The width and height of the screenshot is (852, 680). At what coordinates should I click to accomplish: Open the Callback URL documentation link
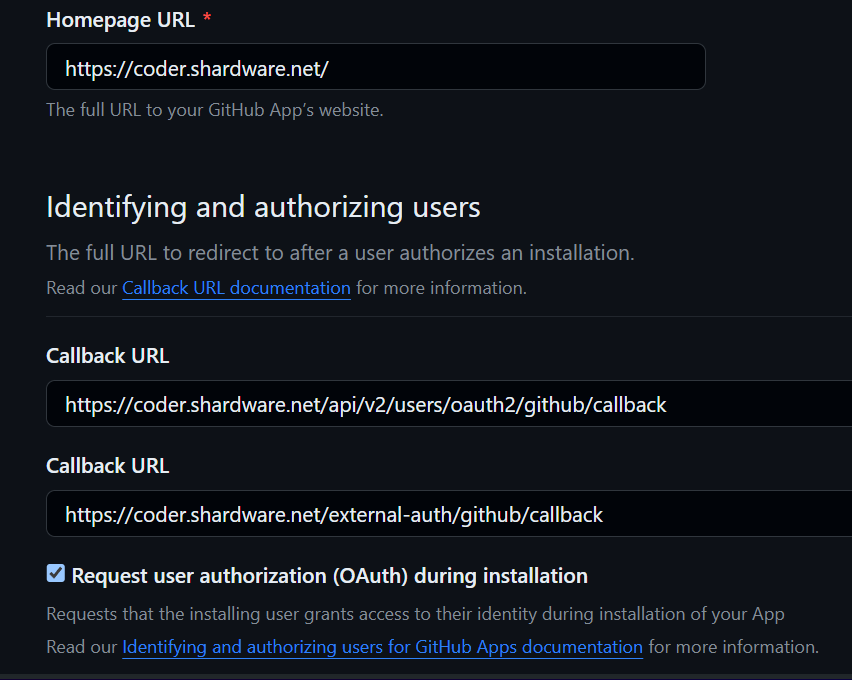(236, 288)
